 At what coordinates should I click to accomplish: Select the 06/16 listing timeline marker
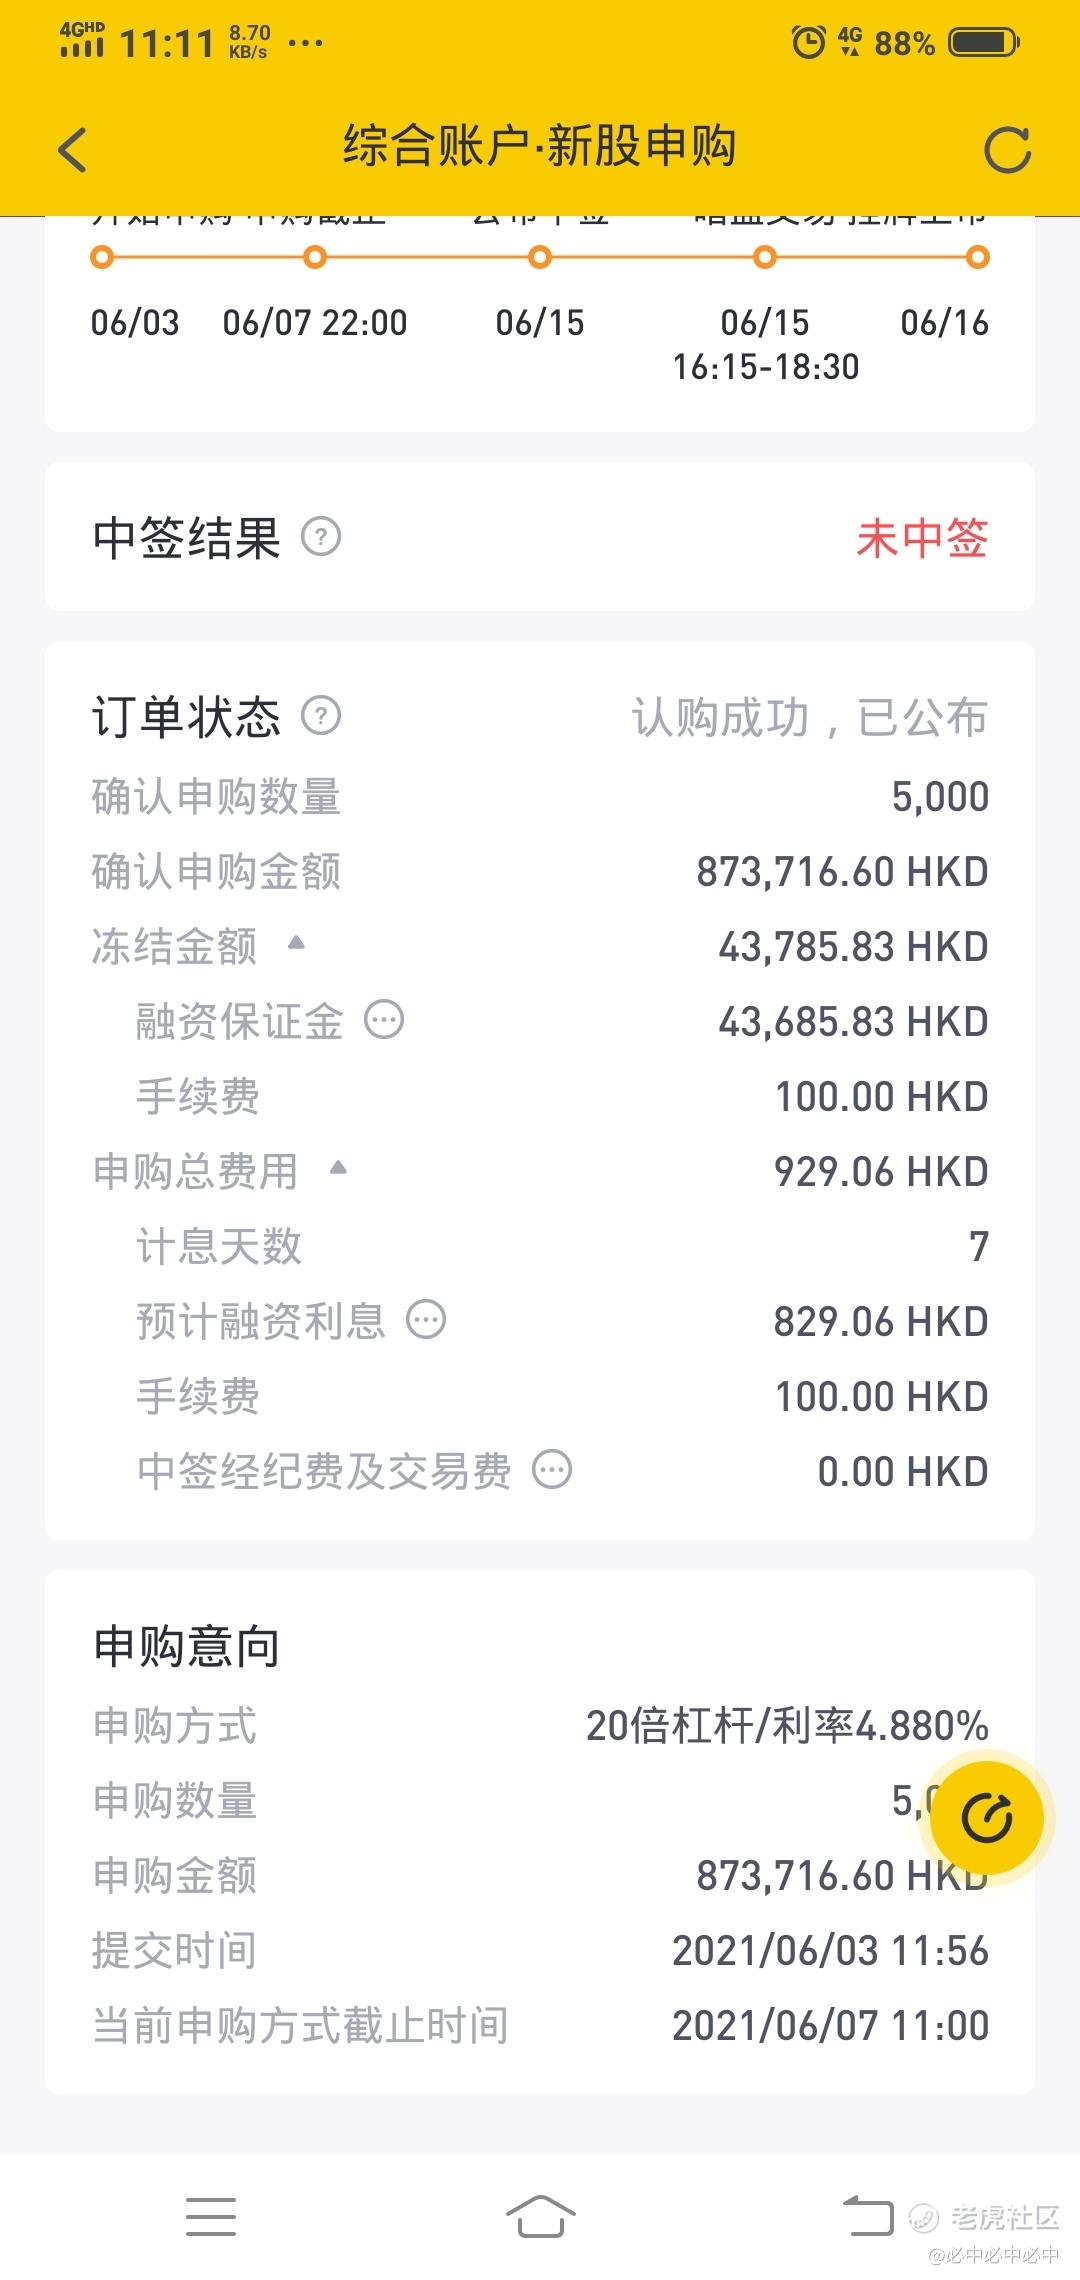pos(978,258)
